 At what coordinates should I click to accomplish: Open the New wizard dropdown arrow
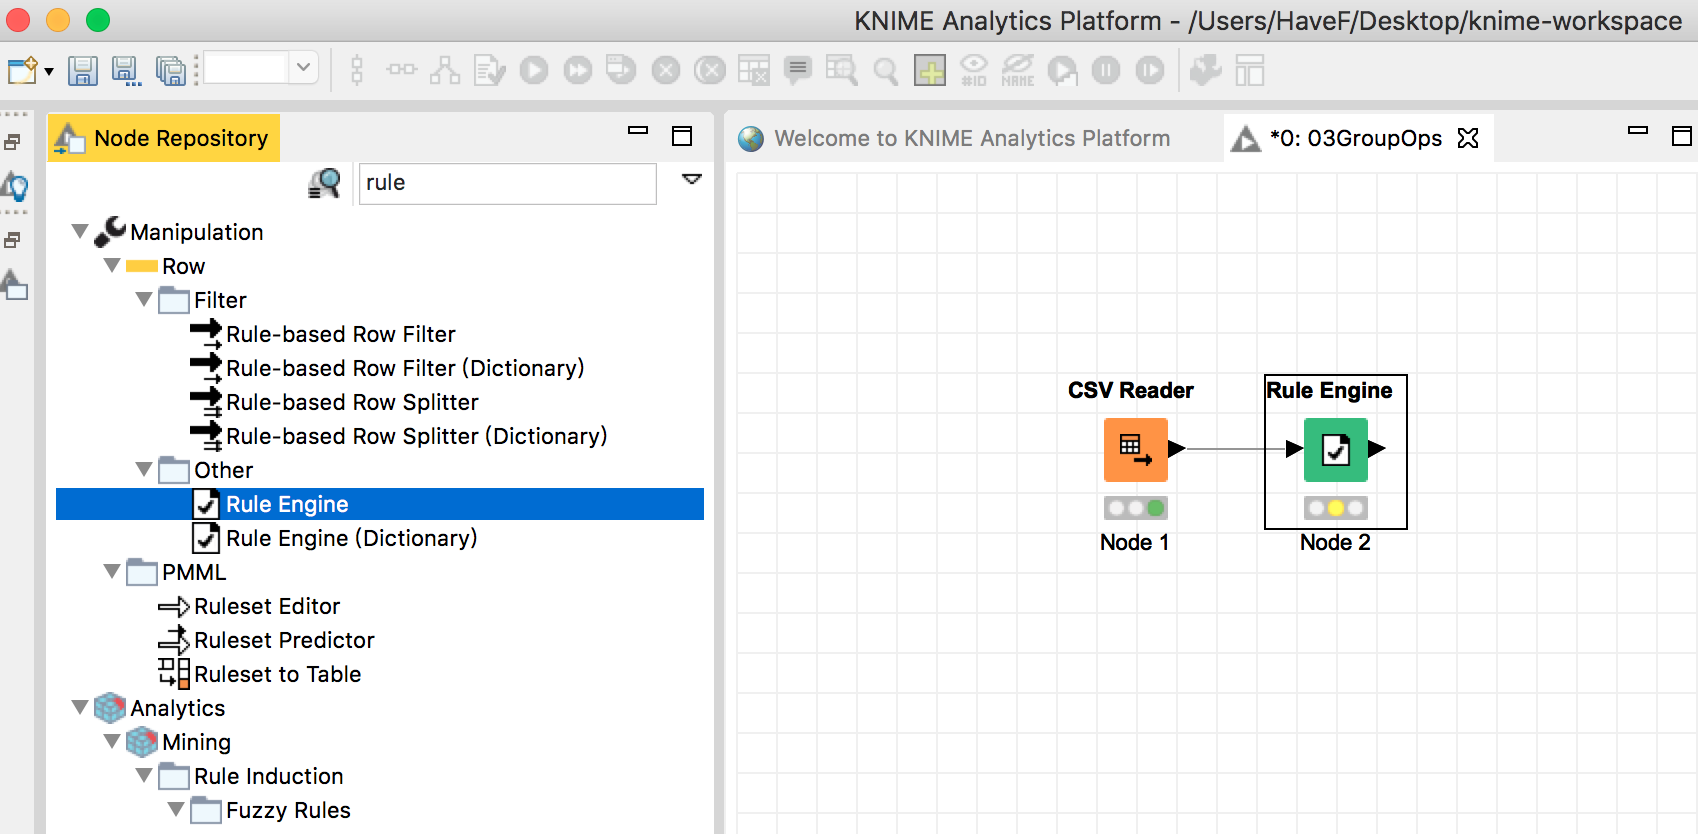point(48,72)
